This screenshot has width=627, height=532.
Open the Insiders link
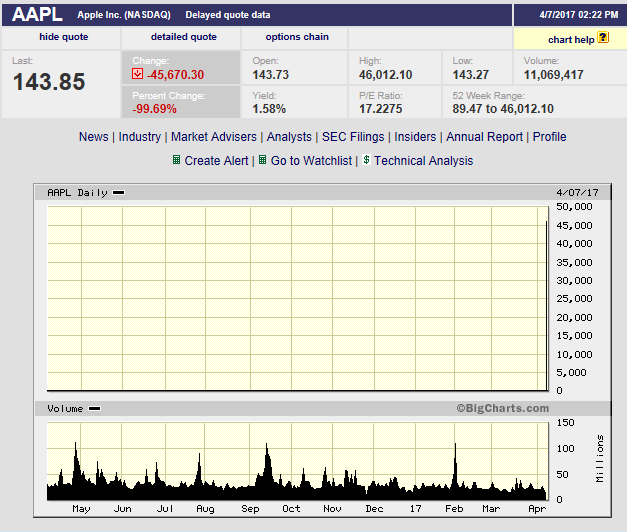415,137
